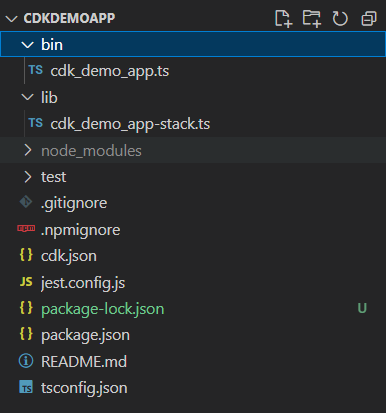Collapse the bin folder
Image resolution: width=386 pixels, height=413 pixels.
pos(27,44)
